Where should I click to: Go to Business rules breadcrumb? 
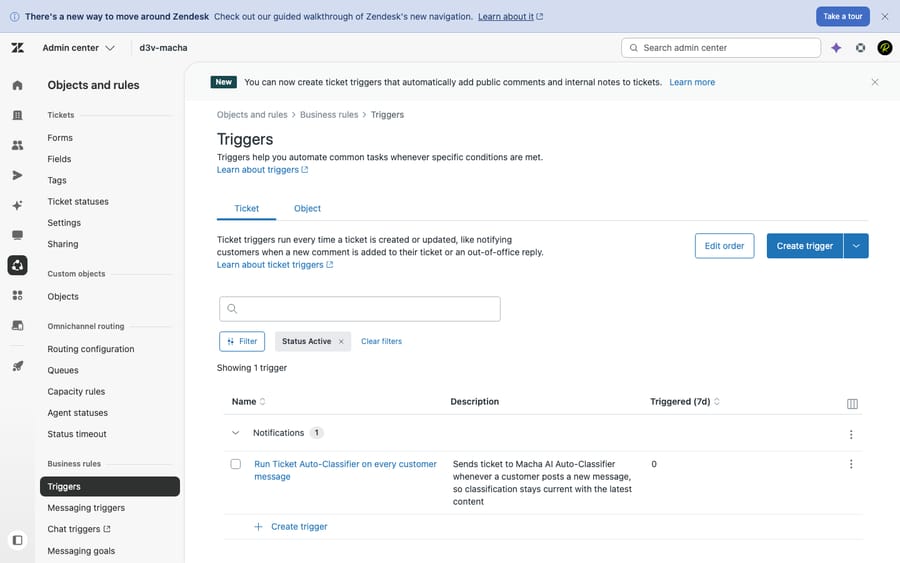pos(329,115)
